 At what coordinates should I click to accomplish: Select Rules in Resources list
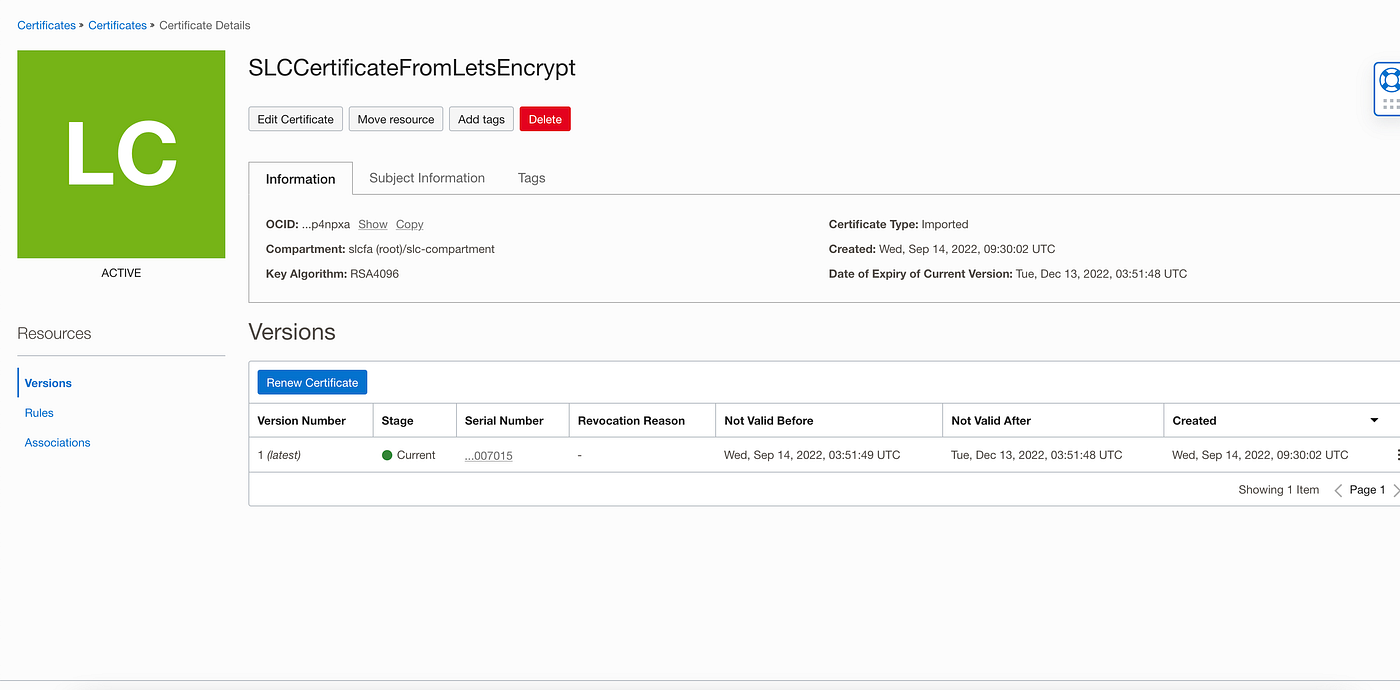[39, 413]
